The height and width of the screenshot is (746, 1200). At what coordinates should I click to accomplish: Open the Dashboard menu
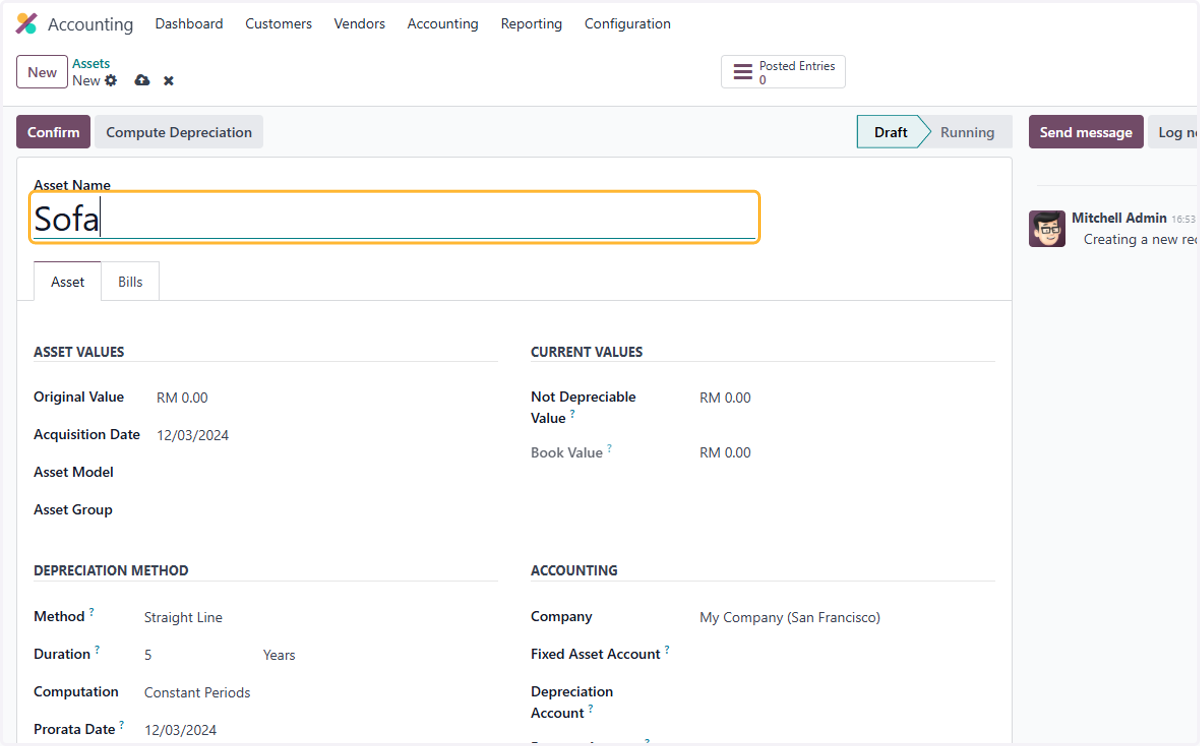pyautogui.click(x=189, y=24)
